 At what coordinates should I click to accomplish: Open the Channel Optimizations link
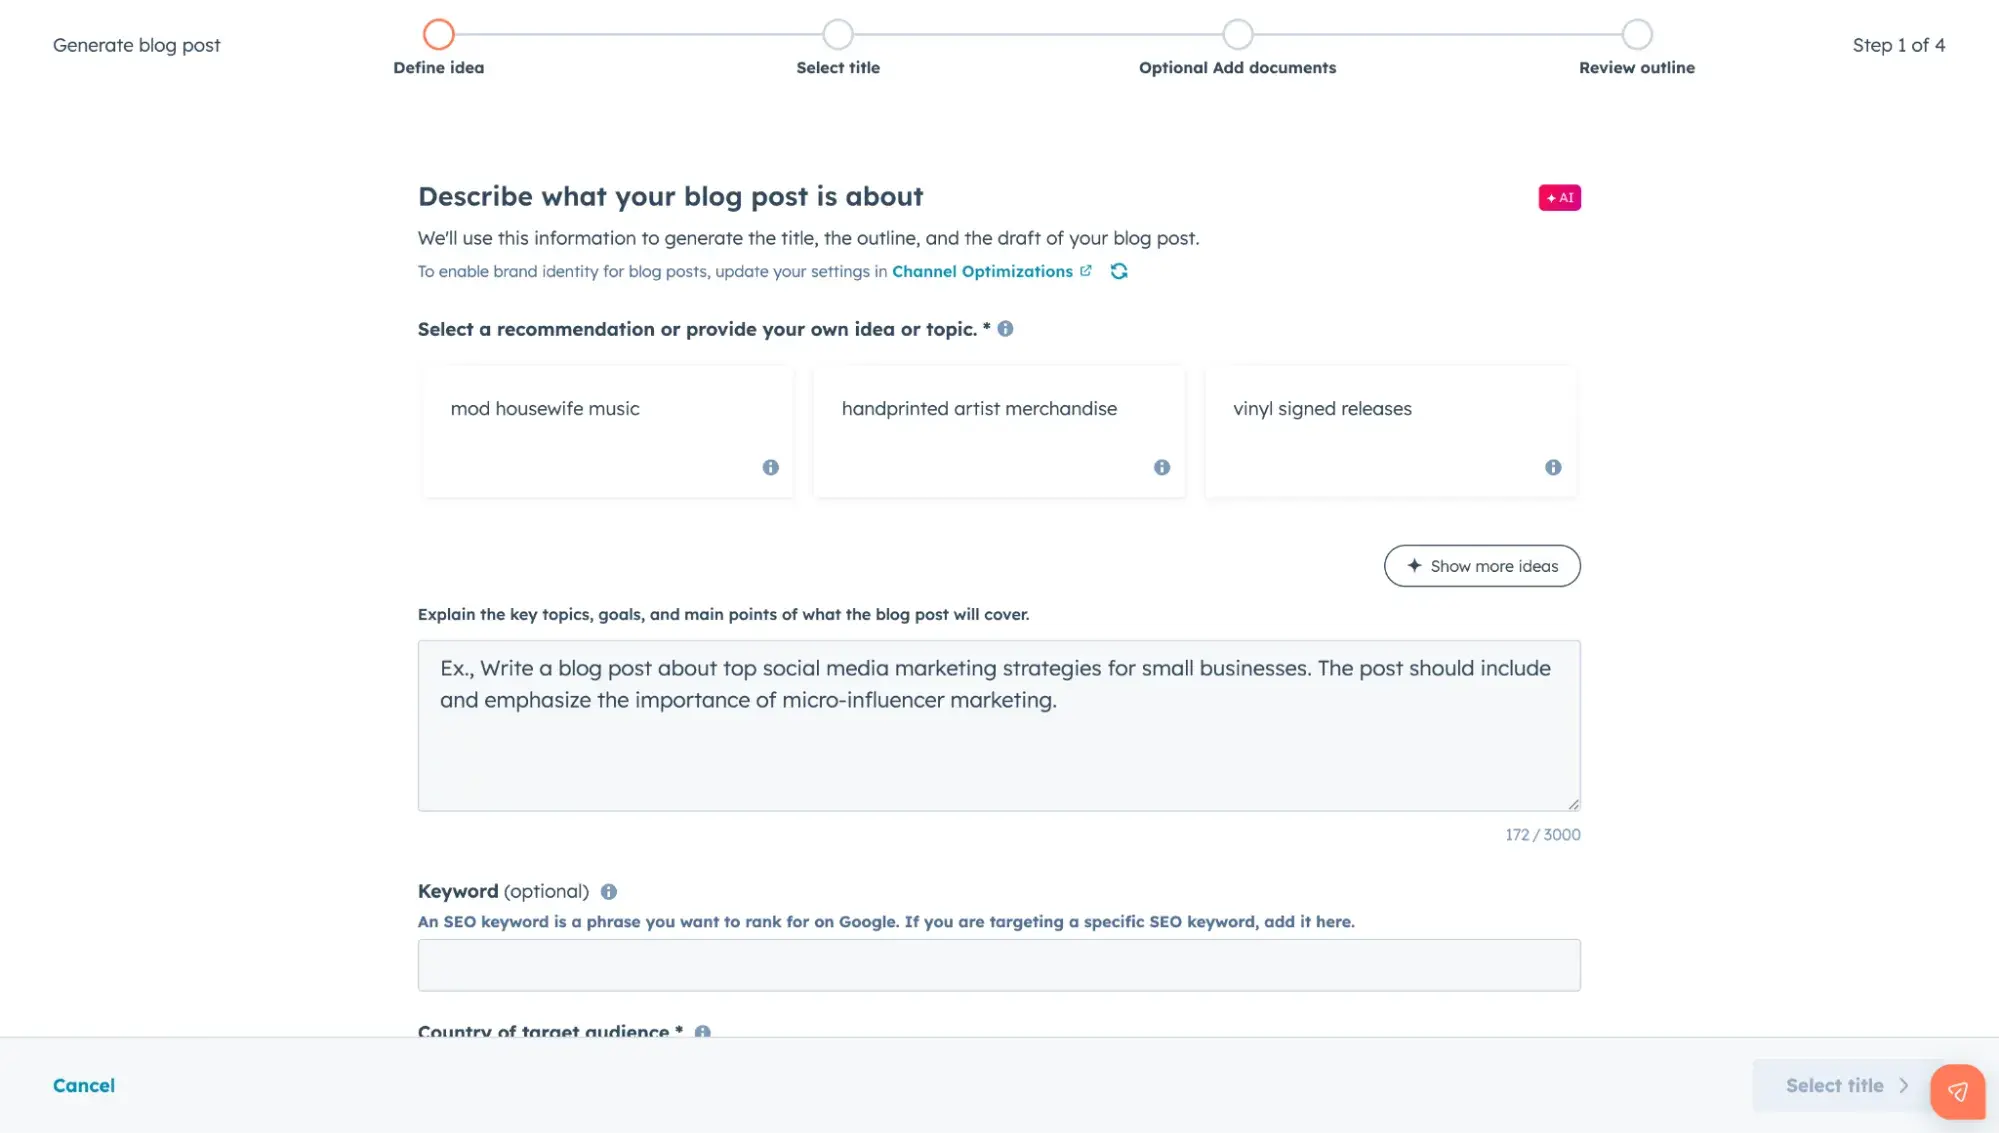[981, 271]
